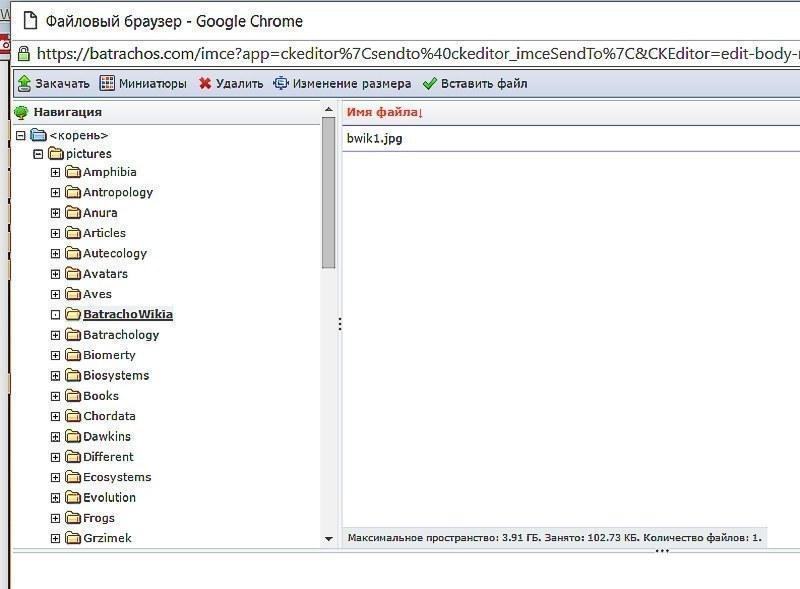
Task: Click the Закачать upload icon
Action: [x=24, y=83]
